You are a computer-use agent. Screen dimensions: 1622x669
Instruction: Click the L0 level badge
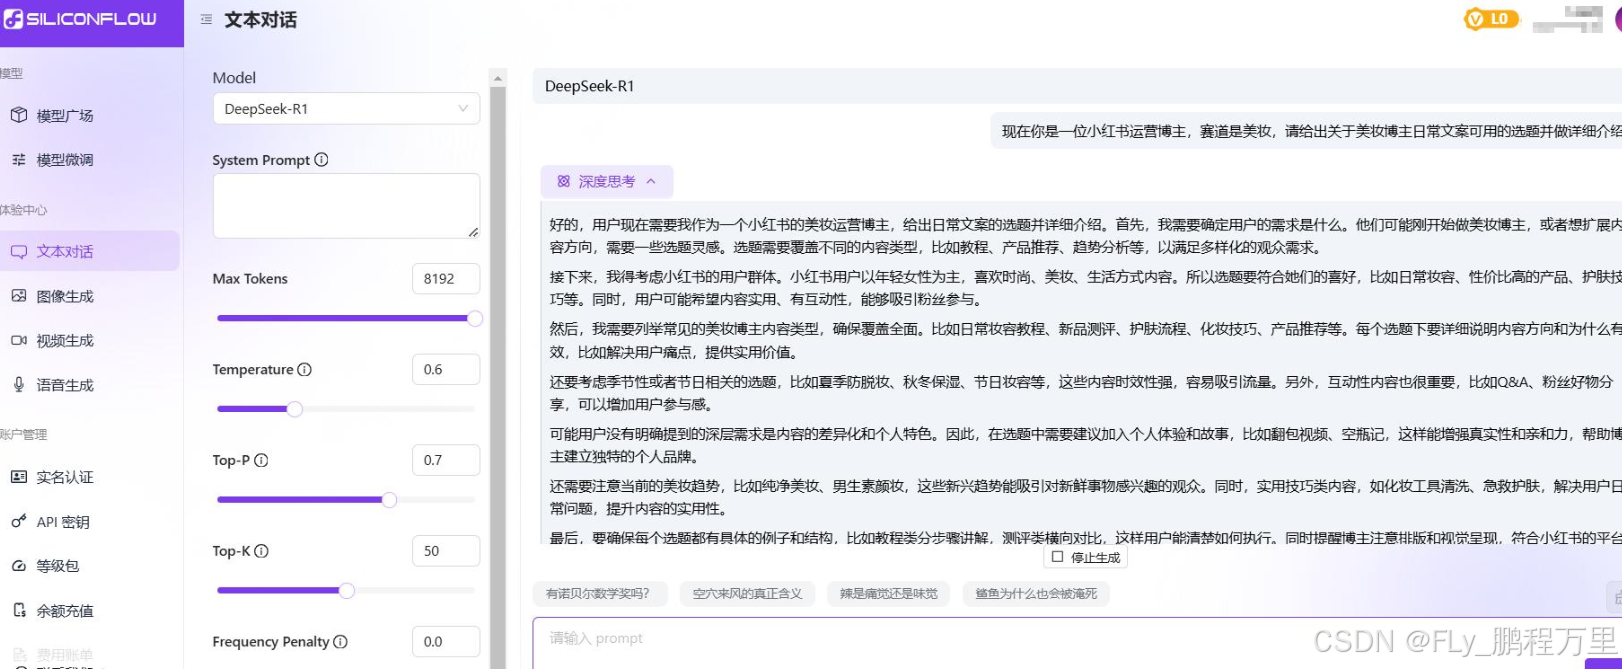pos(1491,19)
